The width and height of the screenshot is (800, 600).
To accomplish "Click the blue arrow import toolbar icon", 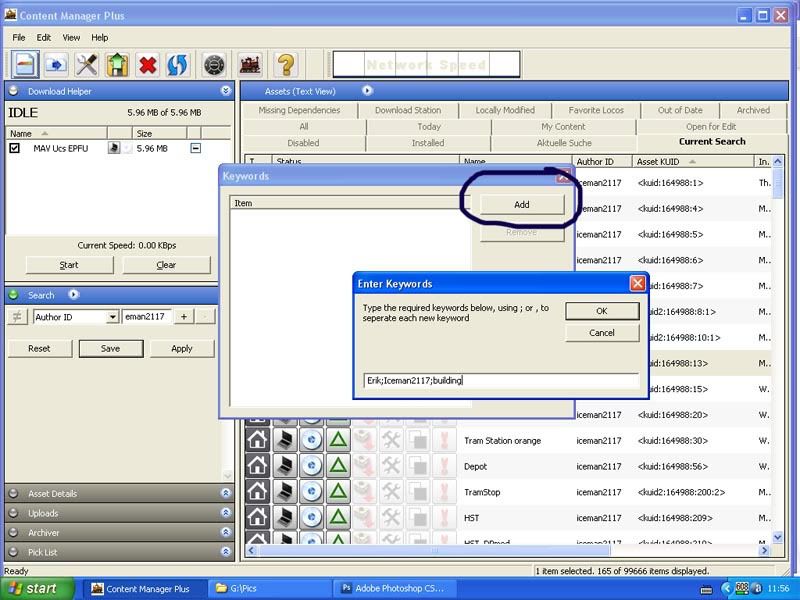I will (x=56, y=65).
